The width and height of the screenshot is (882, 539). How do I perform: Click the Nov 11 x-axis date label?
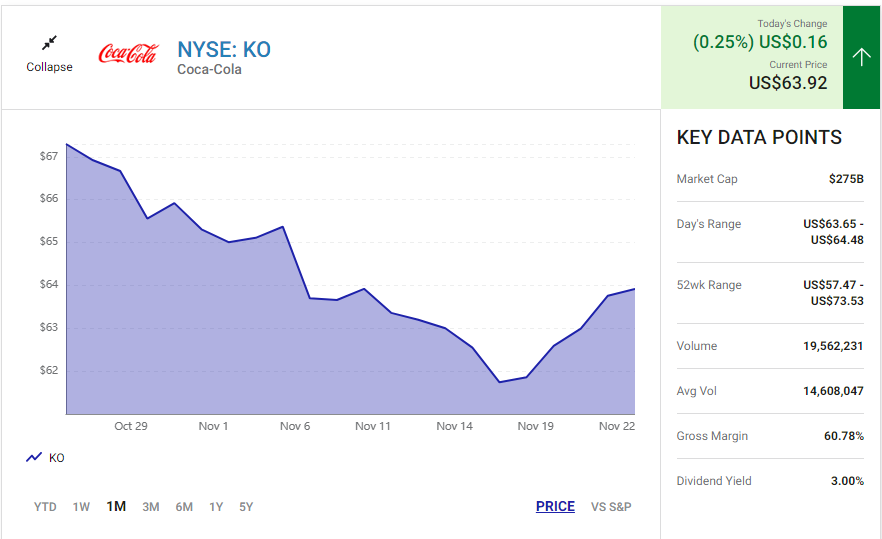372,426
